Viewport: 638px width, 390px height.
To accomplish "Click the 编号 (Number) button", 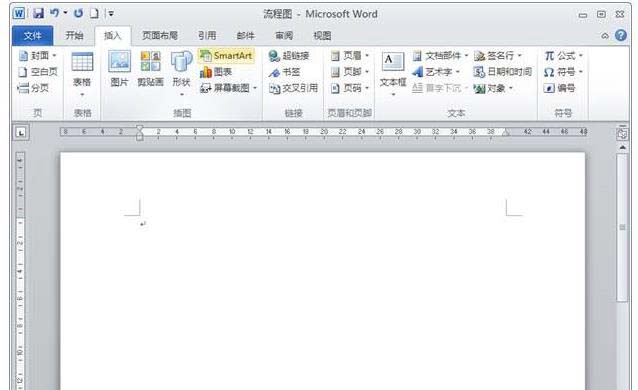I will [559, 88].
